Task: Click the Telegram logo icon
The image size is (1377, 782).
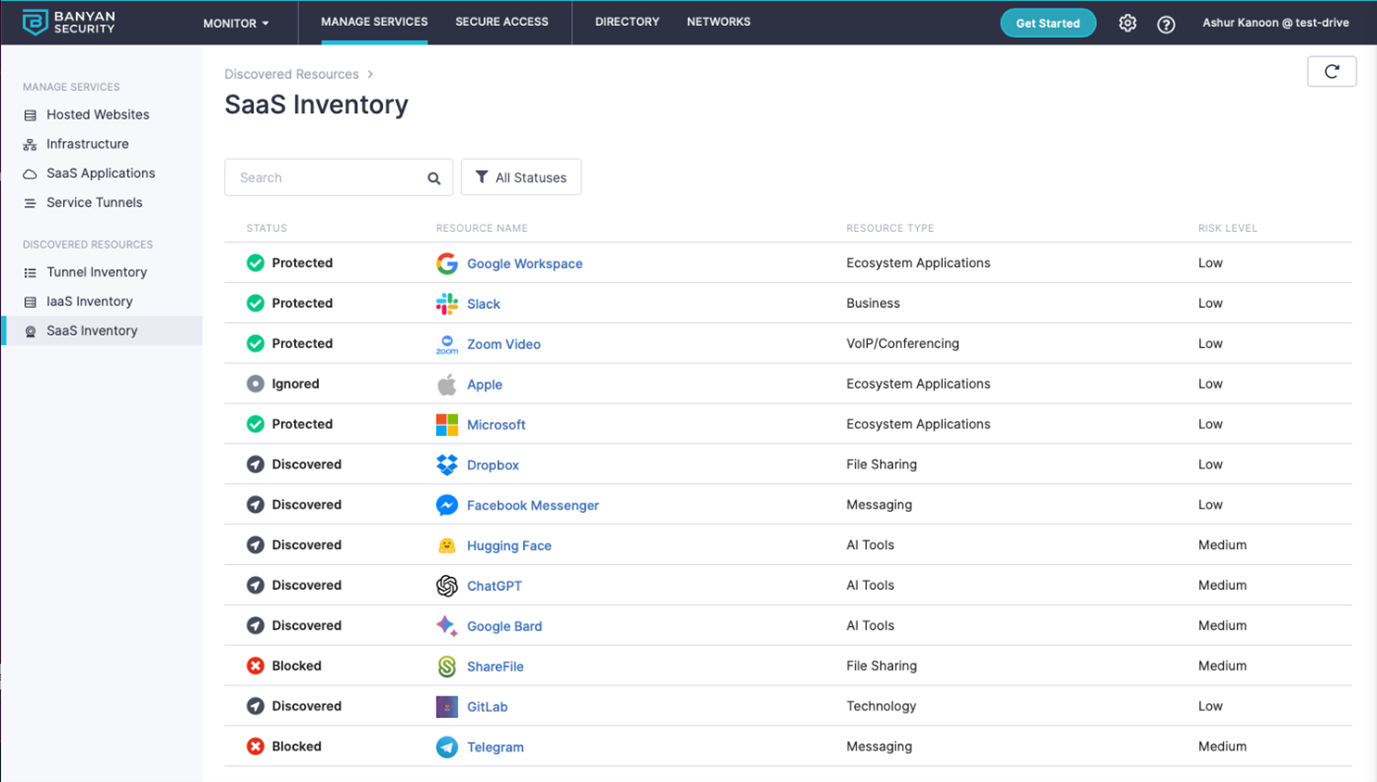Action: click(x=447, y=747)
